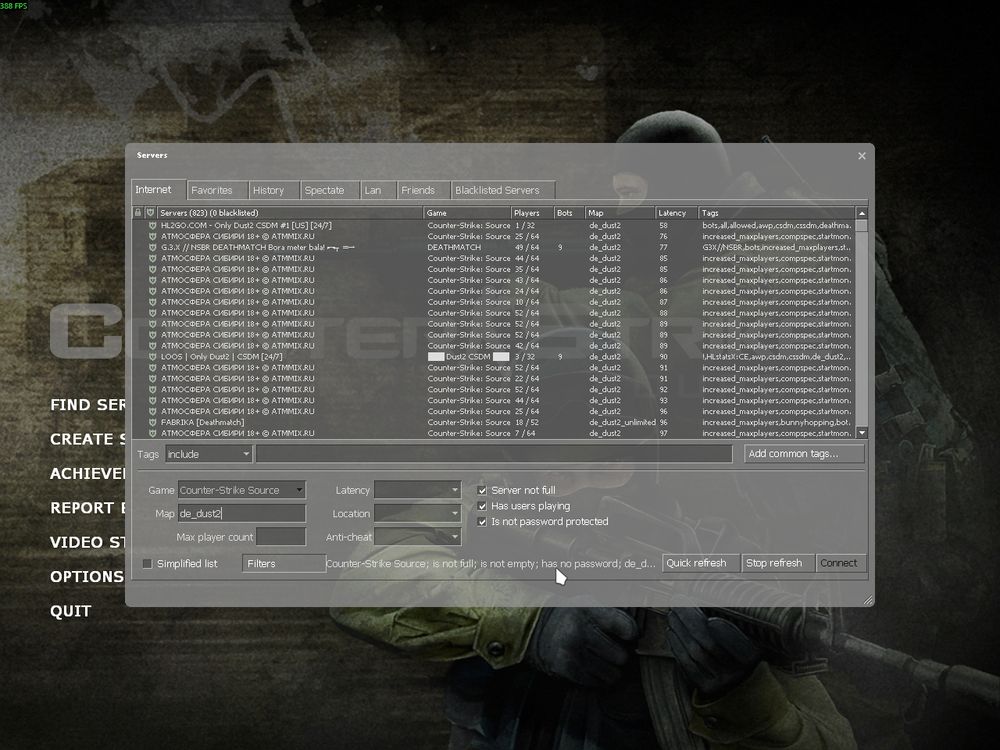The width and height of the screenshot is (1000, 750).
Task: Sort by the Servers (823) column header
Action: point(290,213)
